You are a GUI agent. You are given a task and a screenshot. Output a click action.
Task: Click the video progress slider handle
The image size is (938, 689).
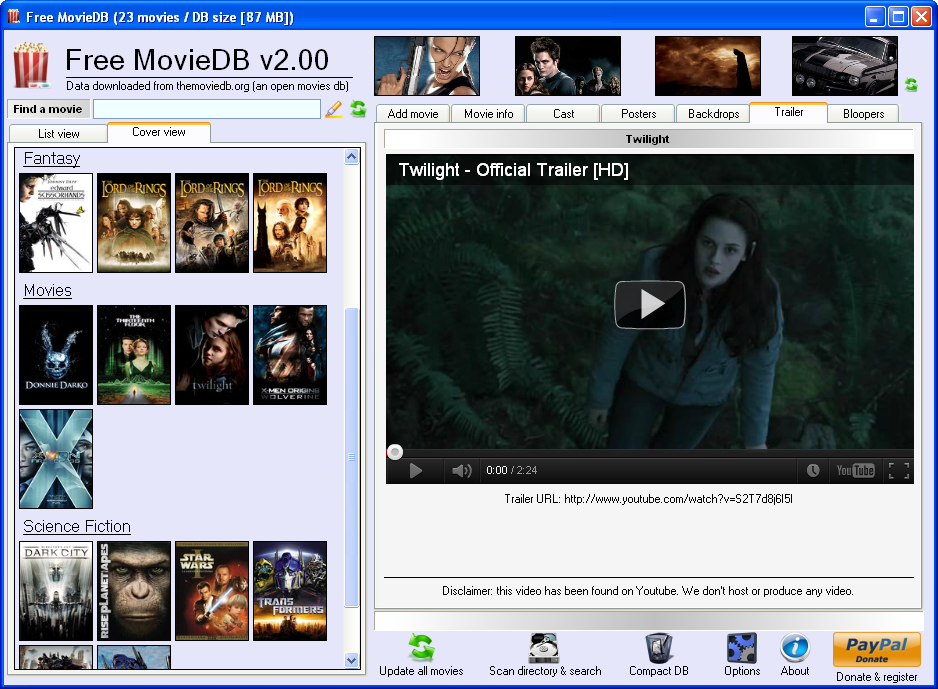tap(395, 452)
